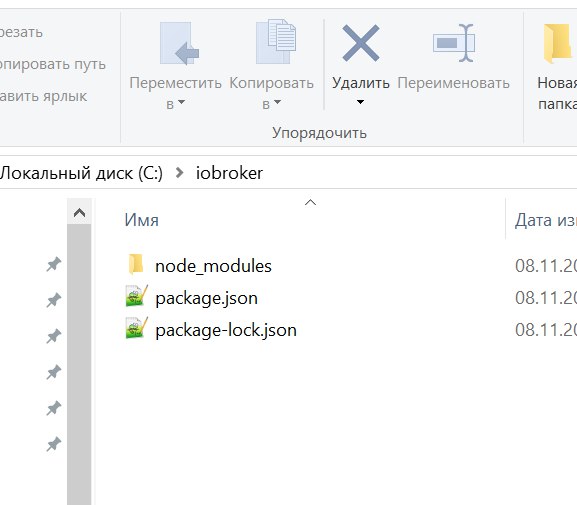Click the Move to icon

(x=179, y=43)
